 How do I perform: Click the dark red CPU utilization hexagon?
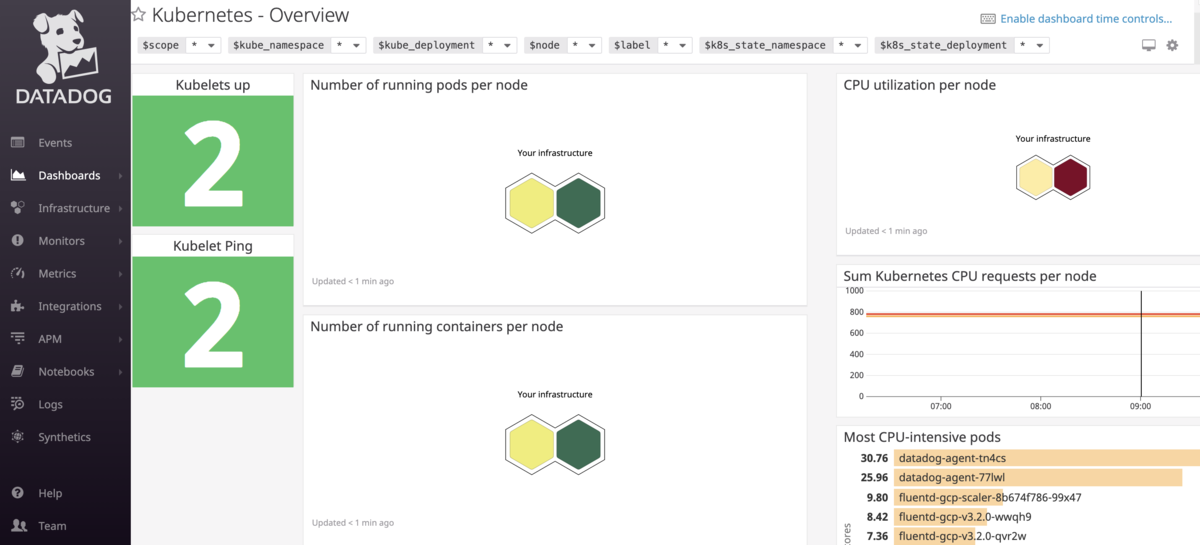[x=1071, y=178]
